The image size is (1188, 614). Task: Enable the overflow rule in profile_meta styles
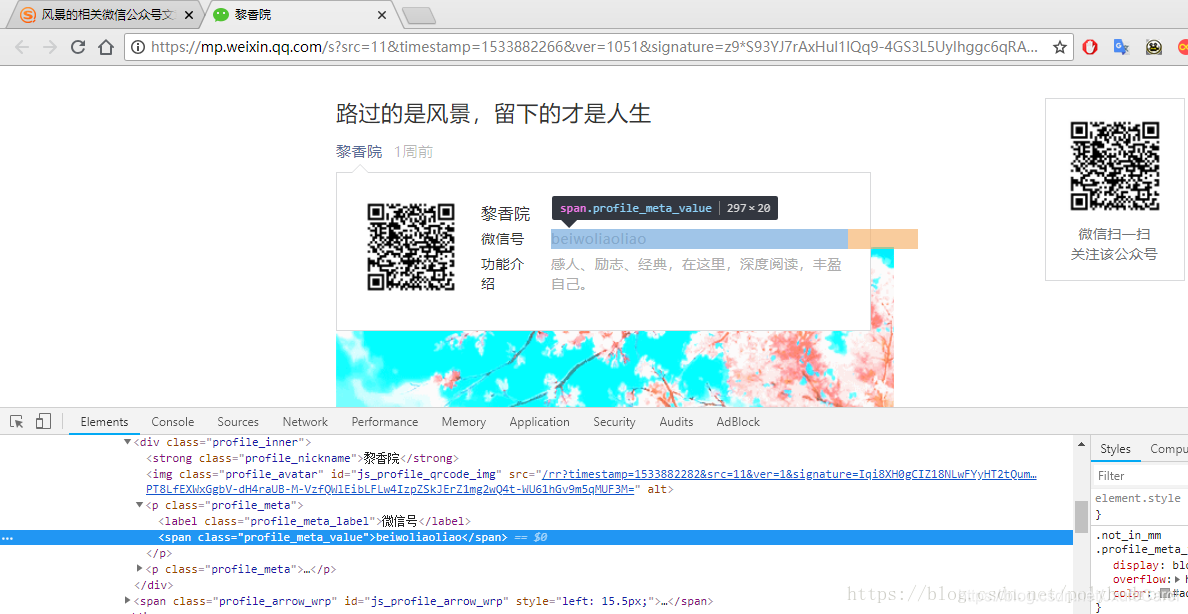[1106, 578]
